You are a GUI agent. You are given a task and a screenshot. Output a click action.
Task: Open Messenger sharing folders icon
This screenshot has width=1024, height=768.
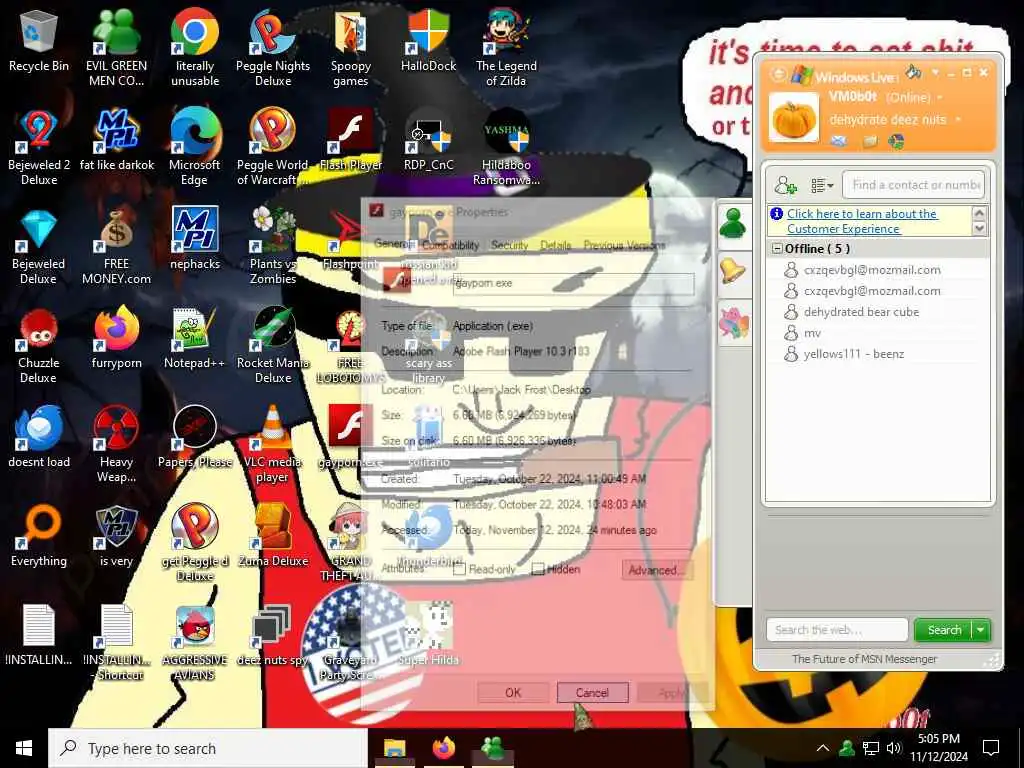coord(869,141)
